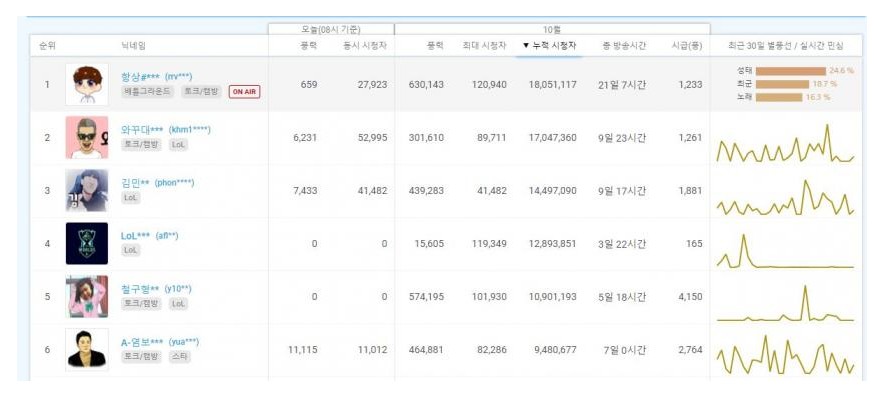Click 최근 30일 별풍선 / 실시간 민심 header
Viewport: 874px width, 394px height.
pos(786,46)
